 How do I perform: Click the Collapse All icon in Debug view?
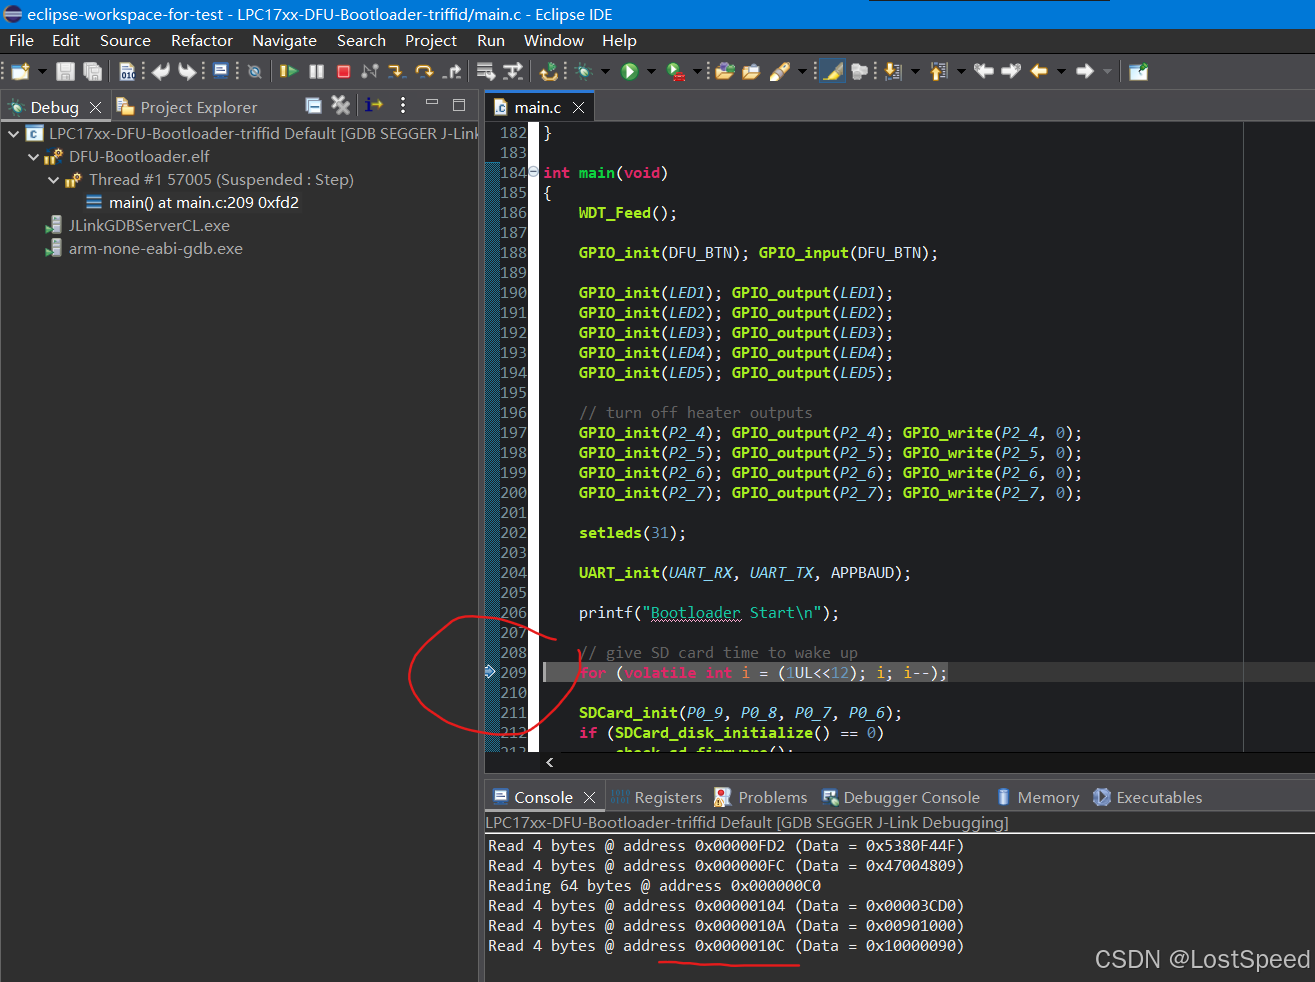coord(314,105)
